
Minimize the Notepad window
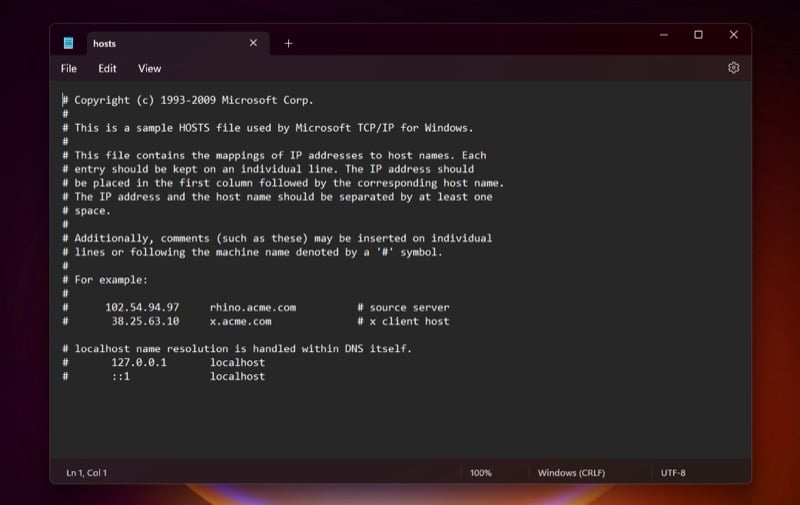pyautogui.click(x=663, y=35)
